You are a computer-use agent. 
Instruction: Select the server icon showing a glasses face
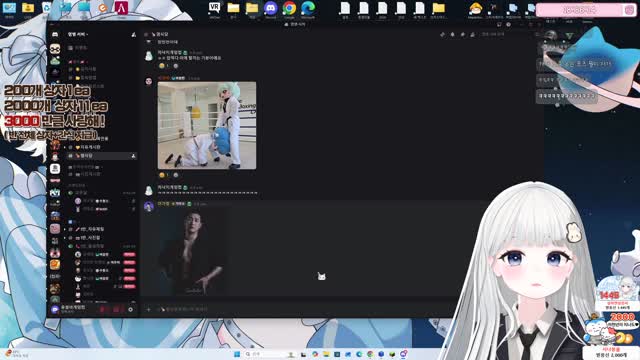55,49
